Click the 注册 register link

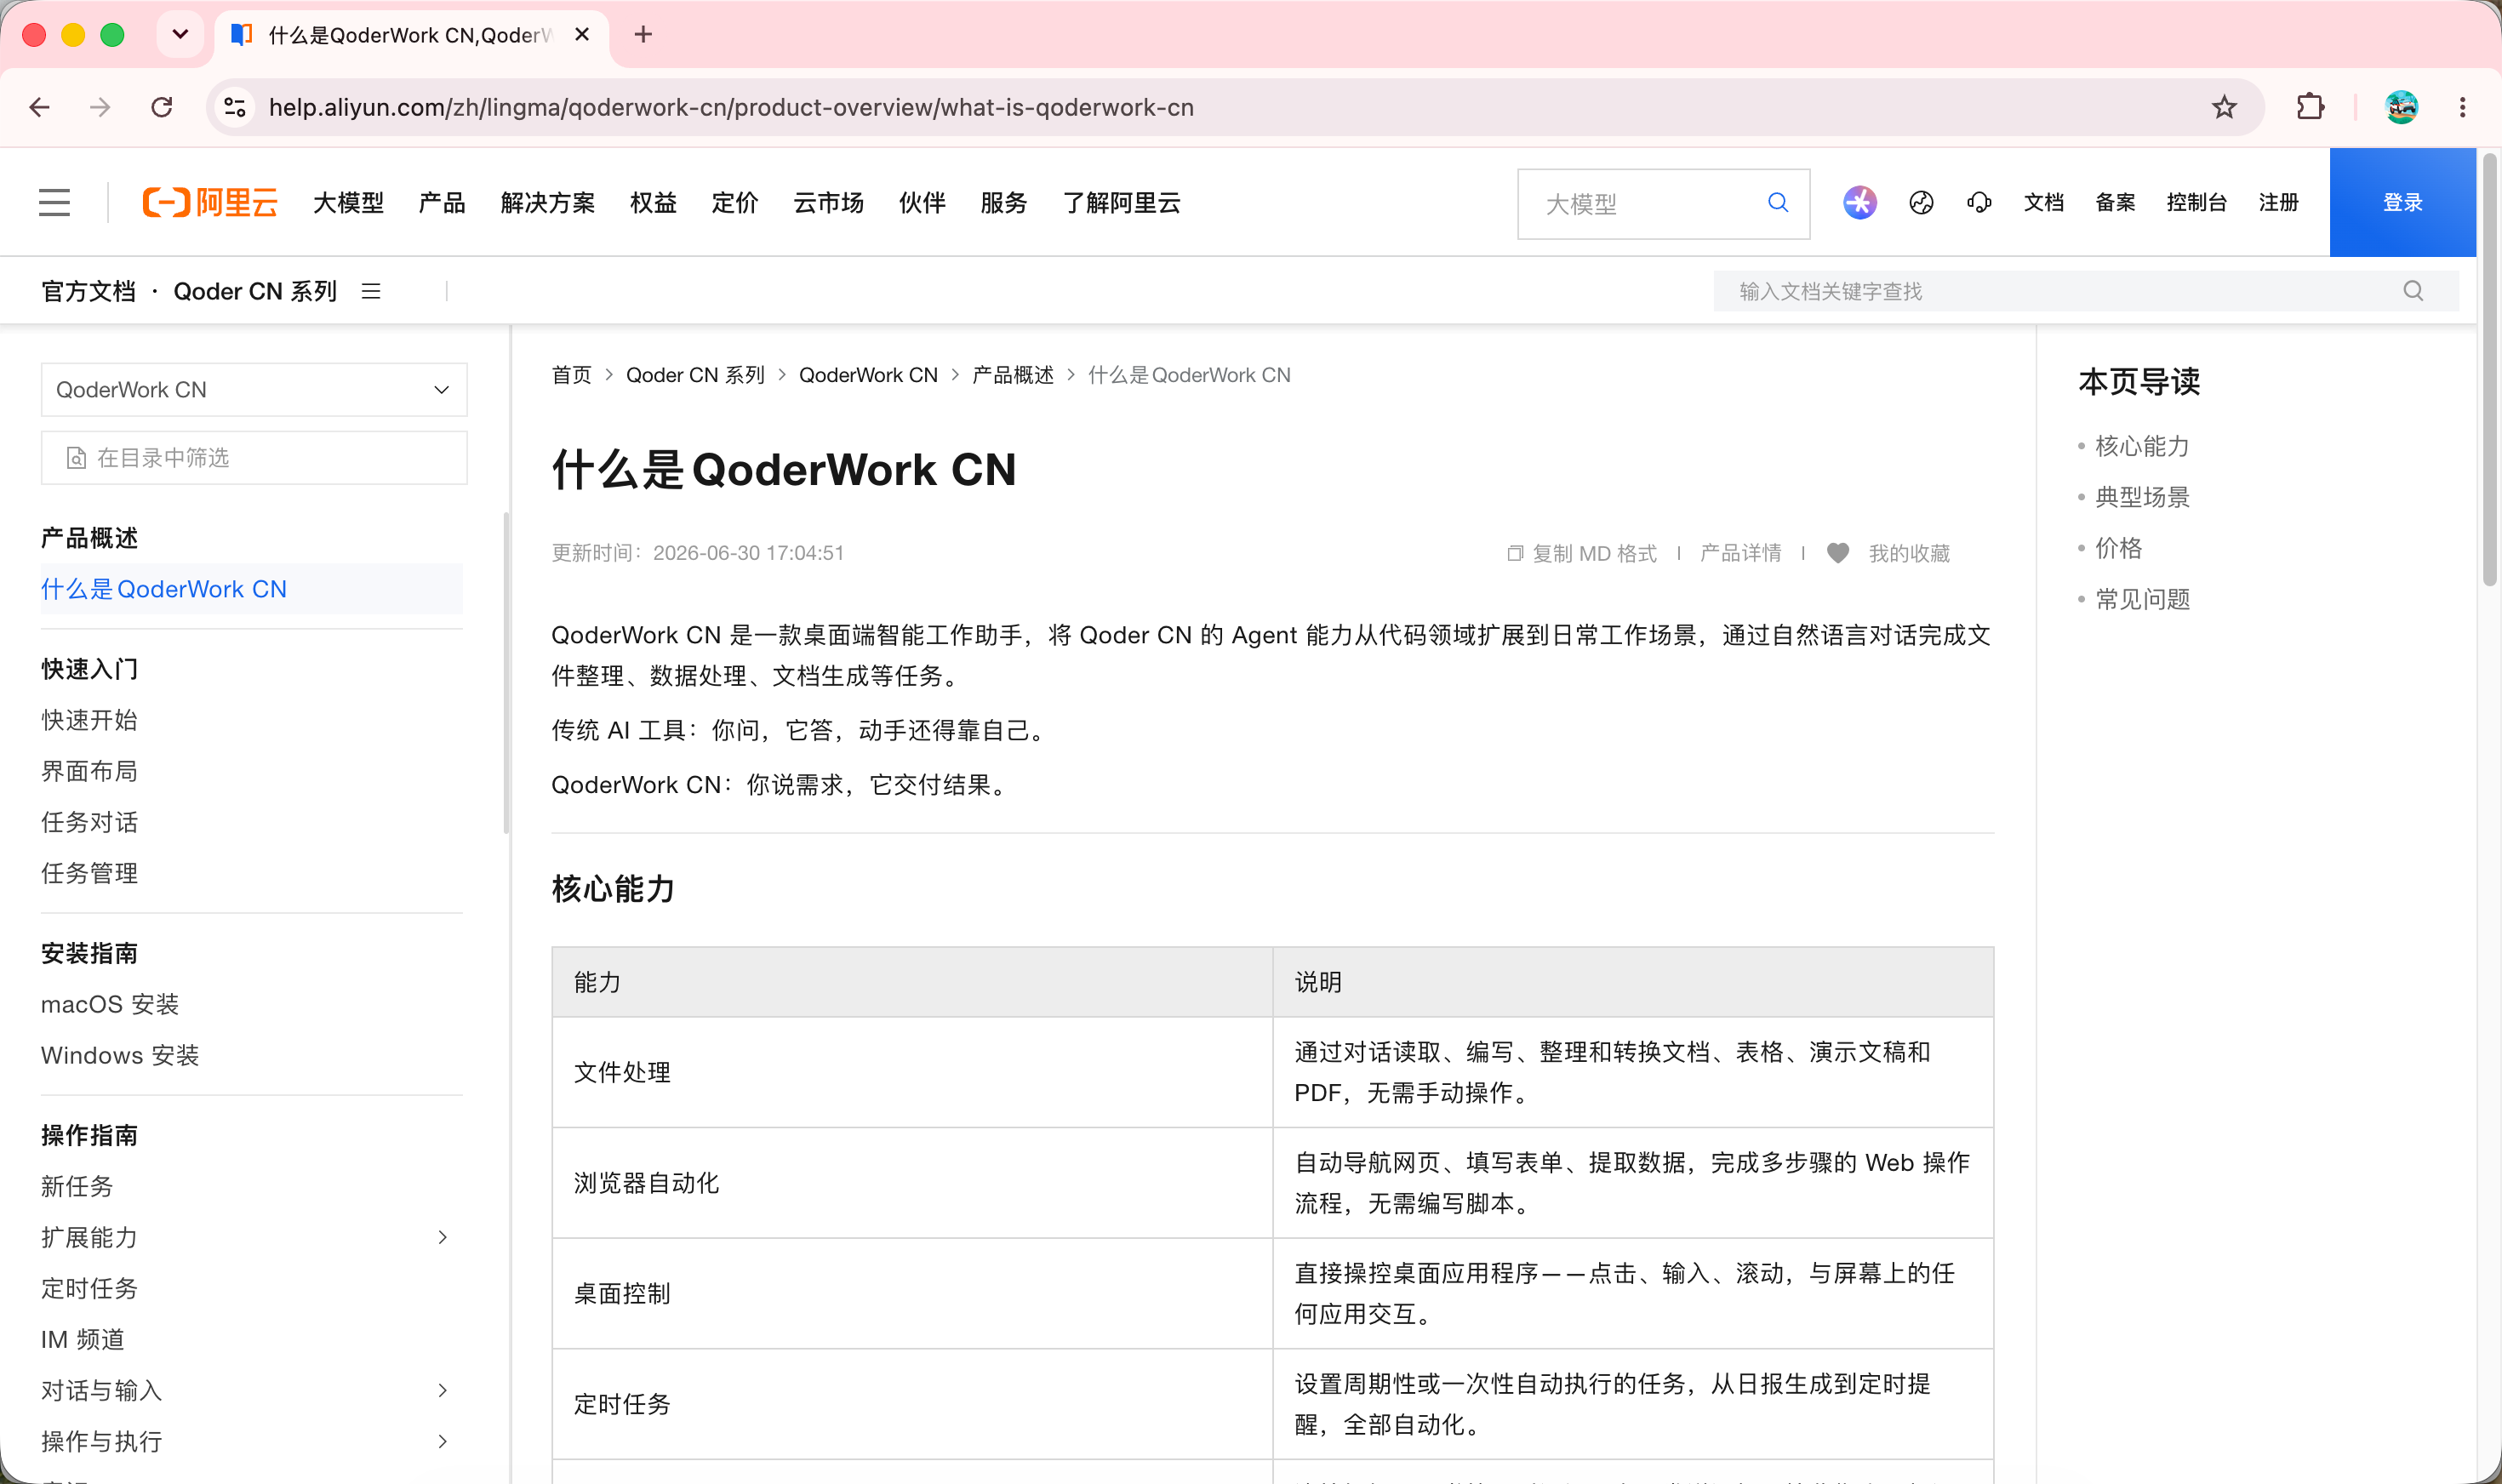point(2279,203)
